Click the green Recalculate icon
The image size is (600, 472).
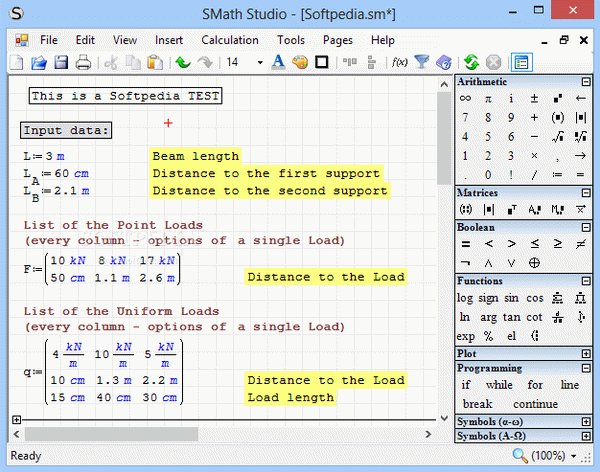tap(471, 62)
